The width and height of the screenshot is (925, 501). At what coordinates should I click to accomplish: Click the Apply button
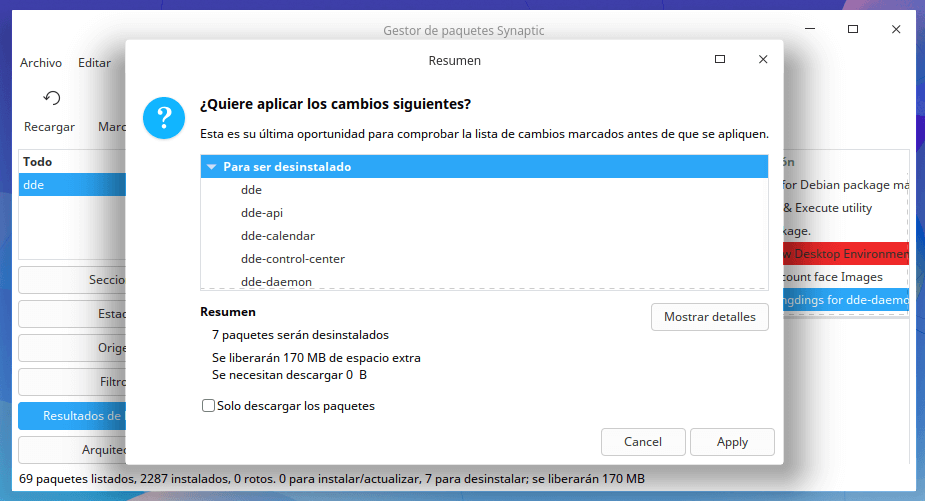coord(732,442)
